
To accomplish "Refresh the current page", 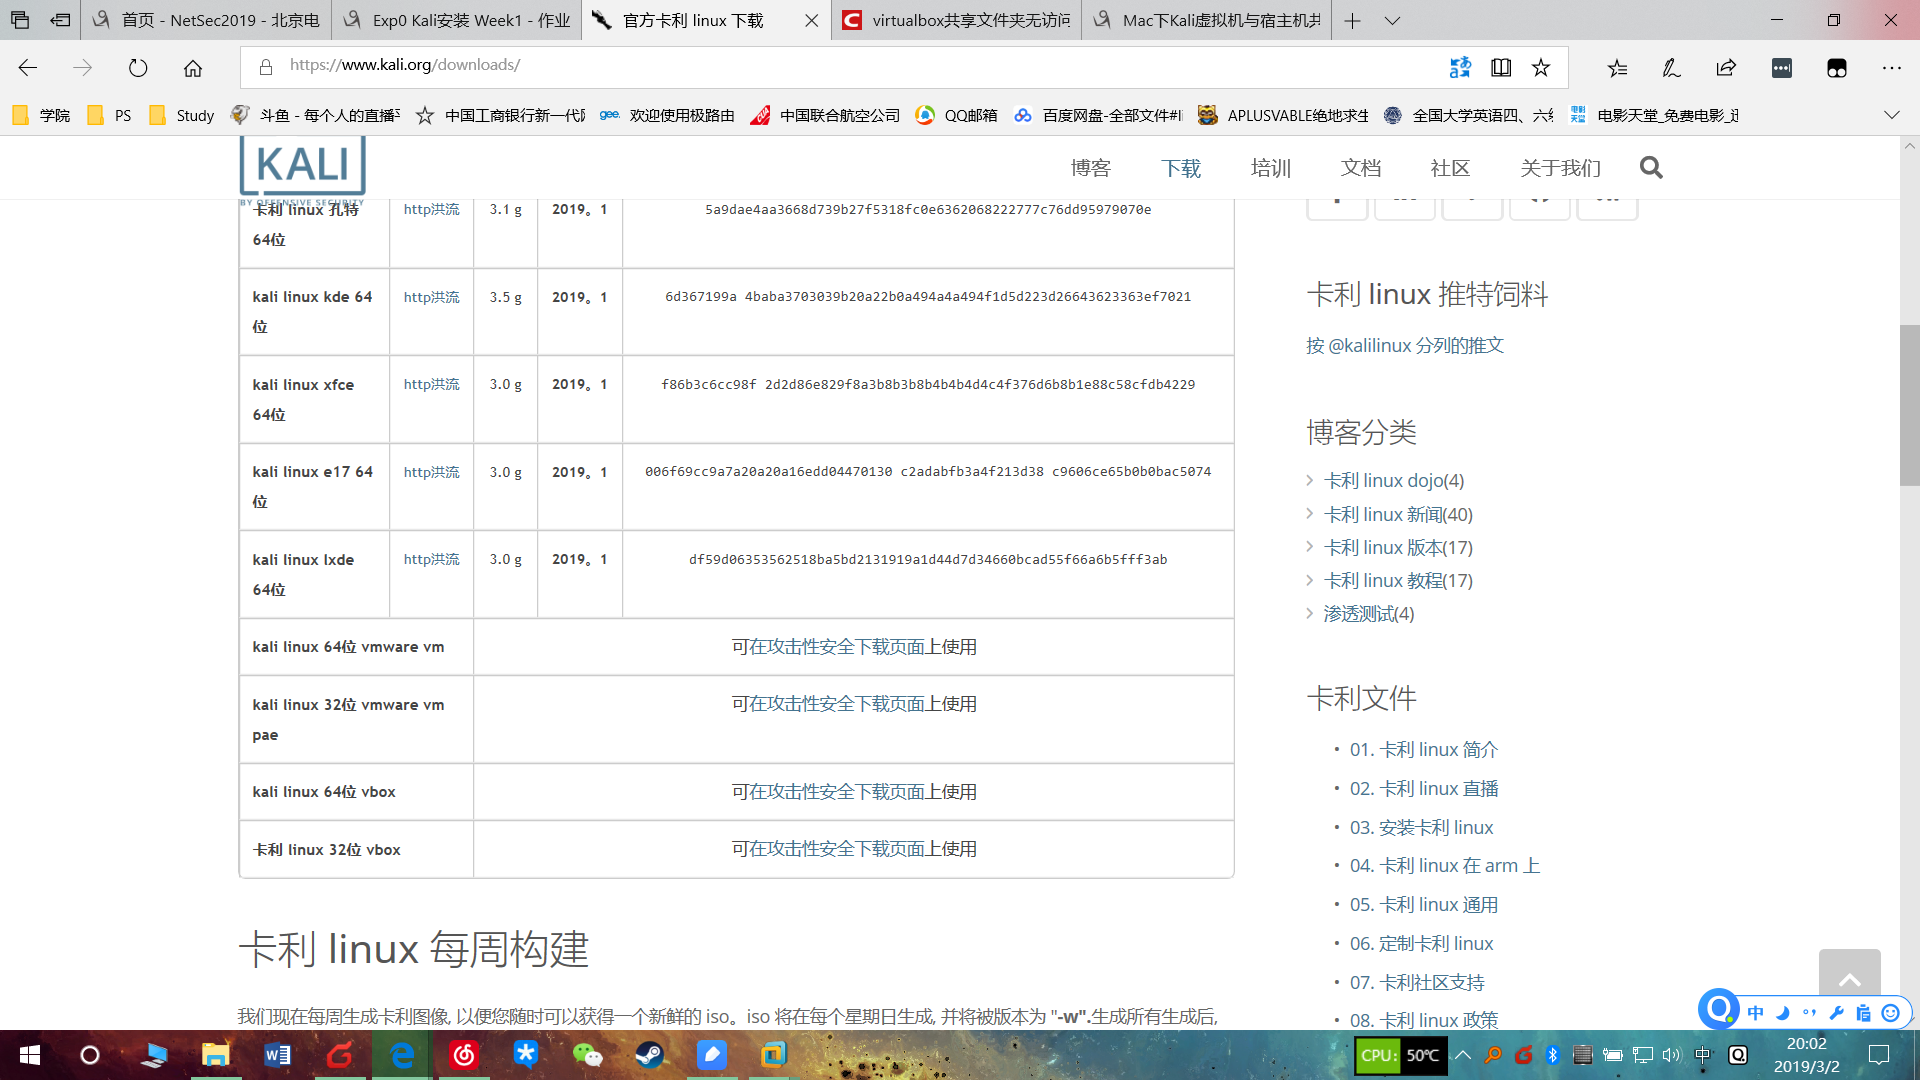I will tap(138, 68).
